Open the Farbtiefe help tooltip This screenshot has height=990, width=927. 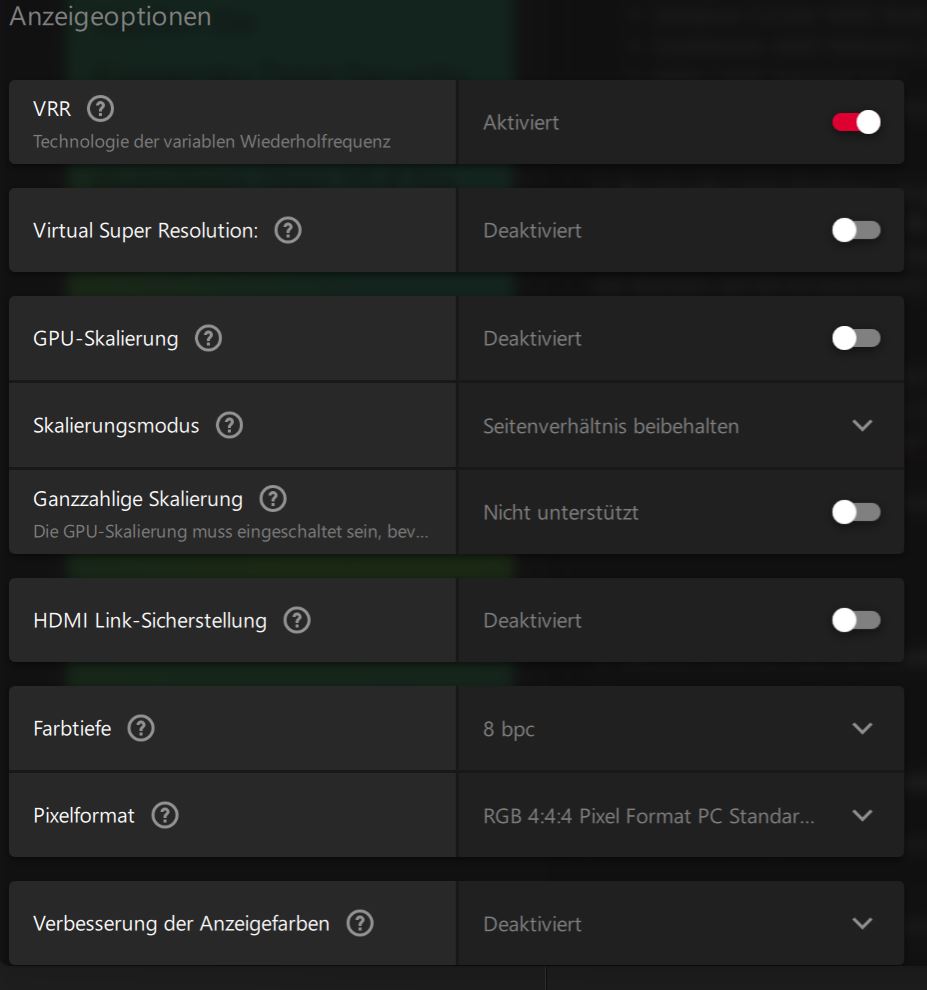[x=139, y=729]
